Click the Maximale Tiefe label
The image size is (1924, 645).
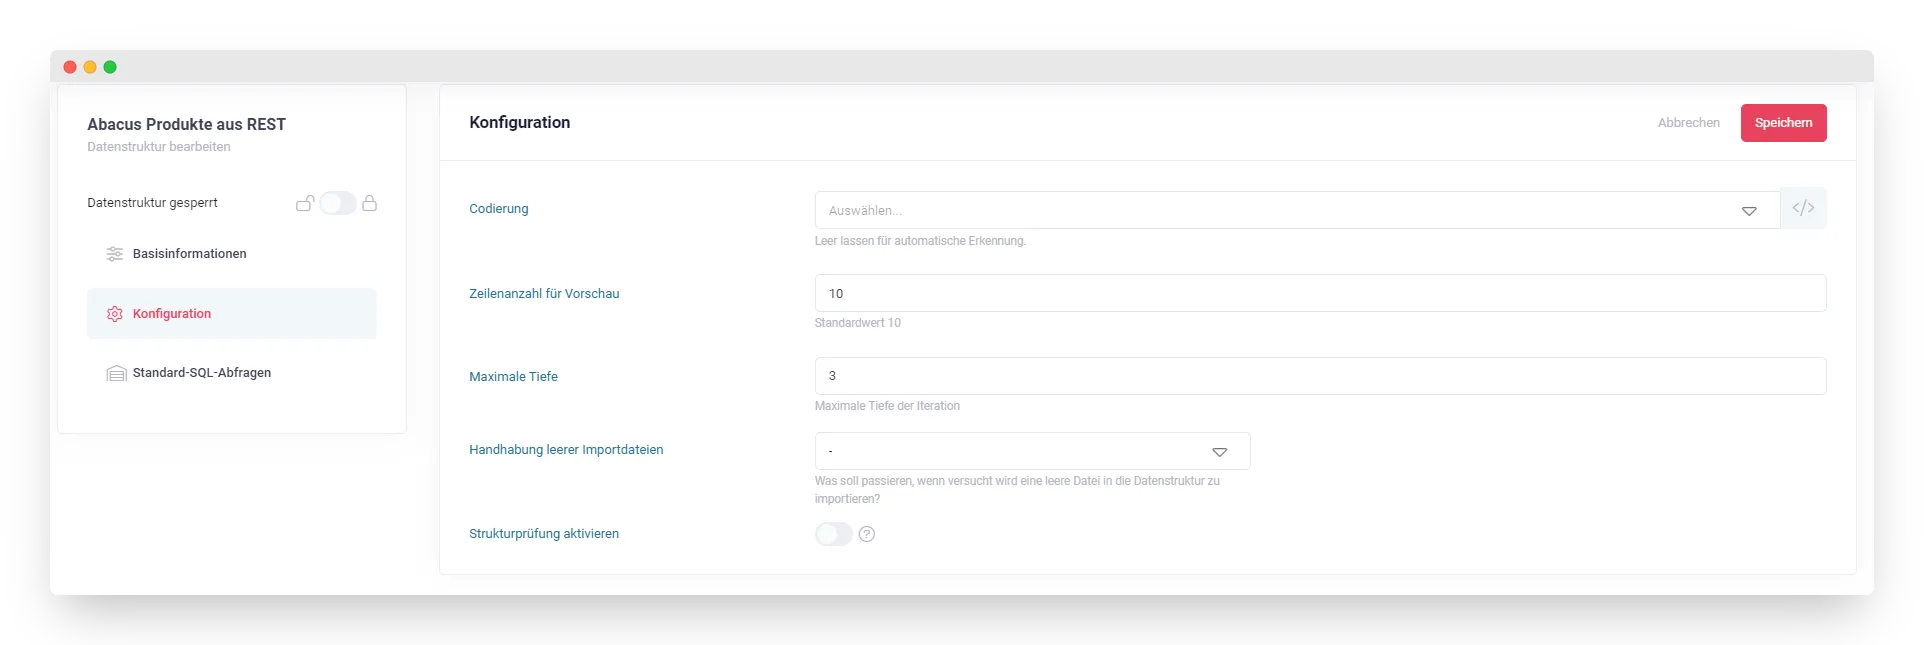tap(513, 377)
